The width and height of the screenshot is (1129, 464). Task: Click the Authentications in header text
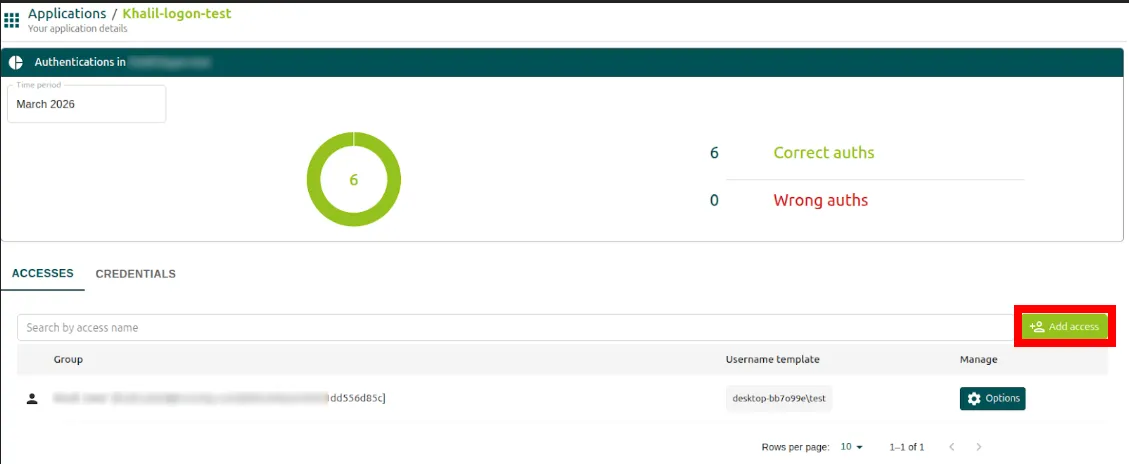click(81, 63)
